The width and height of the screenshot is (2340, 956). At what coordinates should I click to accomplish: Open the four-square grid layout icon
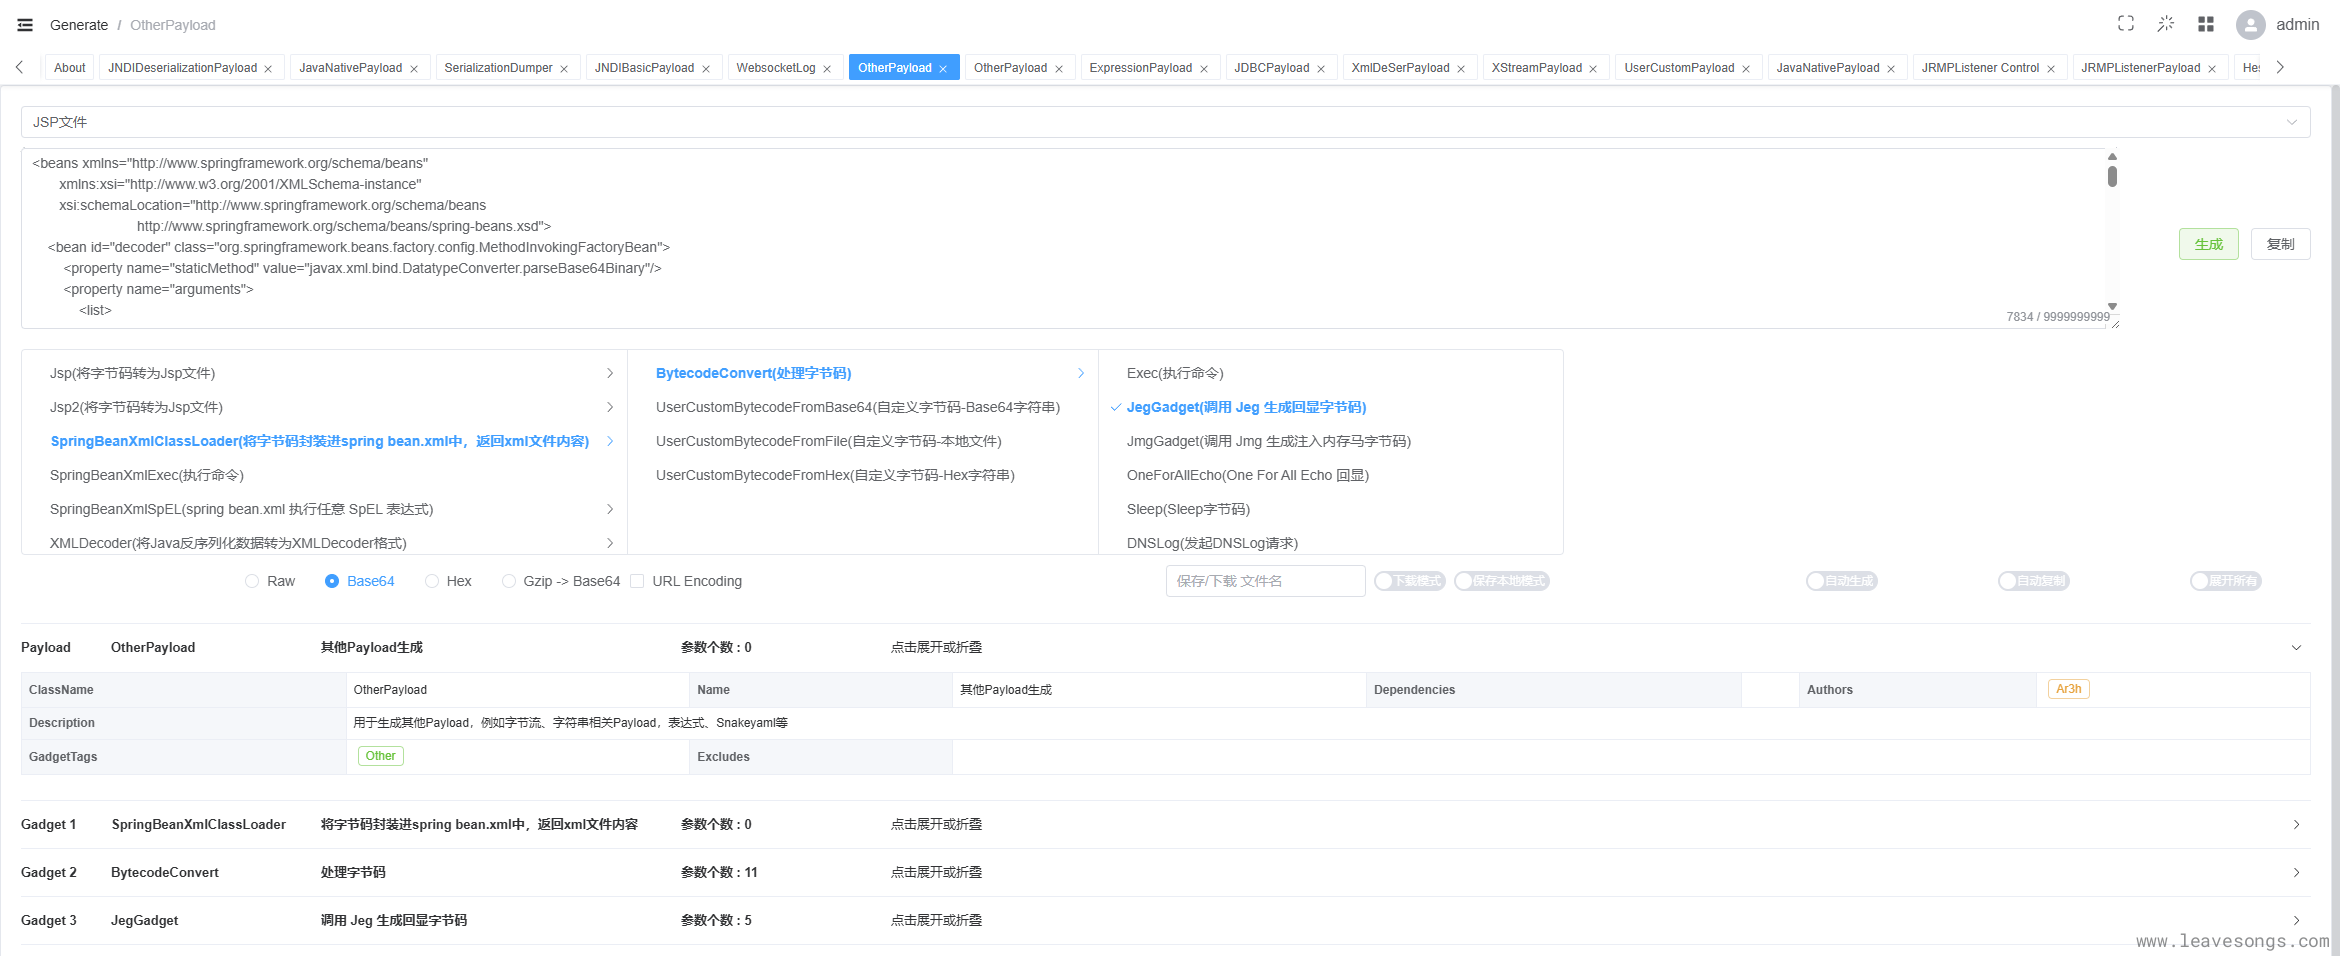tap(2206, 24)
